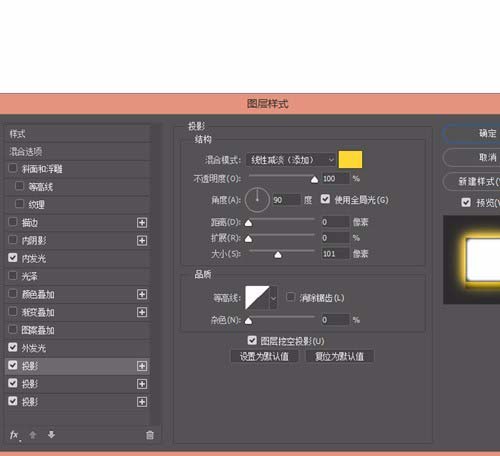
Task: Click the fx add-effect icon at the list bottom
Action: (14, 435)
